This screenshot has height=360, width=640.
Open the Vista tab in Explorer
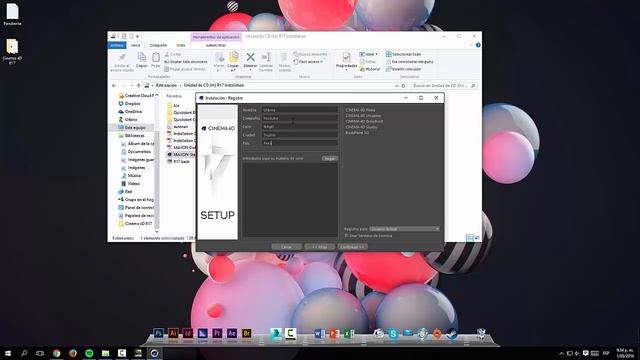pos(181,45)
